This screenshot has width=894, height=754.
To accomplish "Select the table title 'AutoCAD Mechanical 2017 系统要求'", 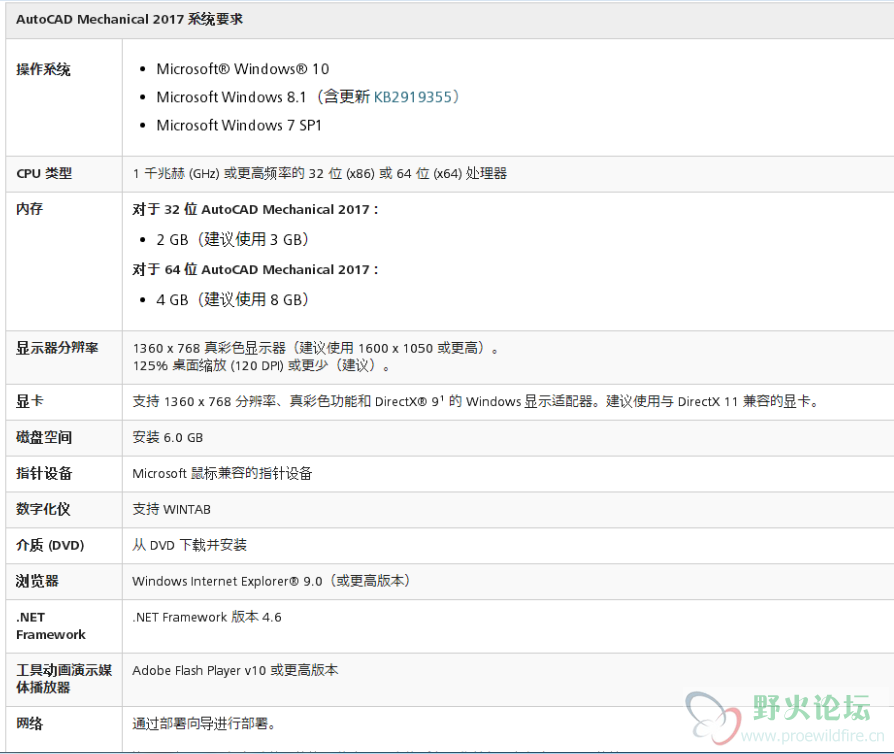I will [x=129, y=19].
